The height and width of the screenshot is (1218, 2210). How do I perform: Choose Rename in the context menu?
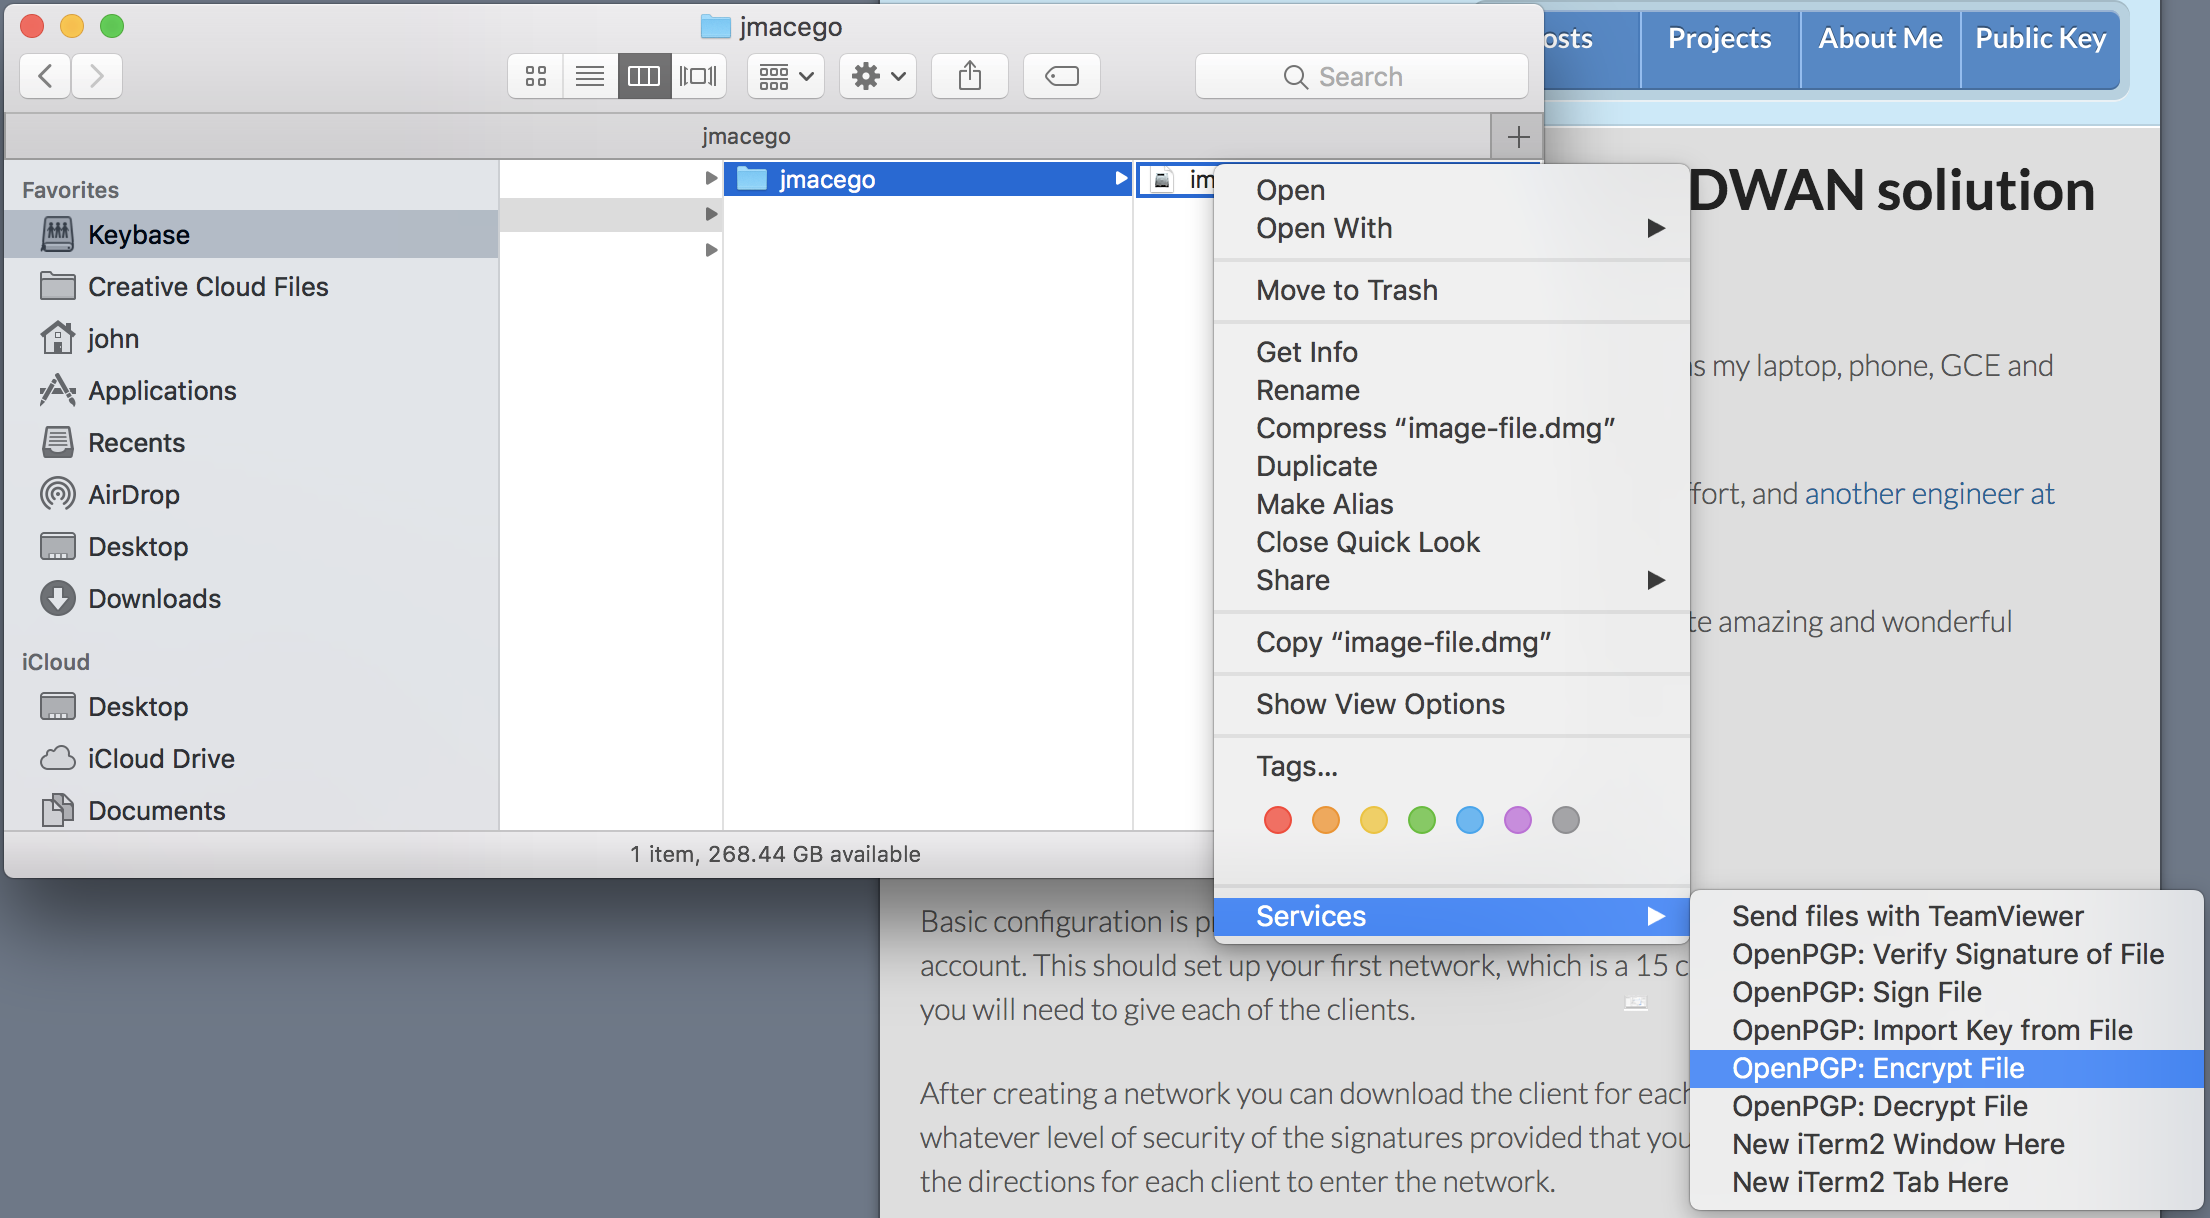click(x=1451, y=390)
